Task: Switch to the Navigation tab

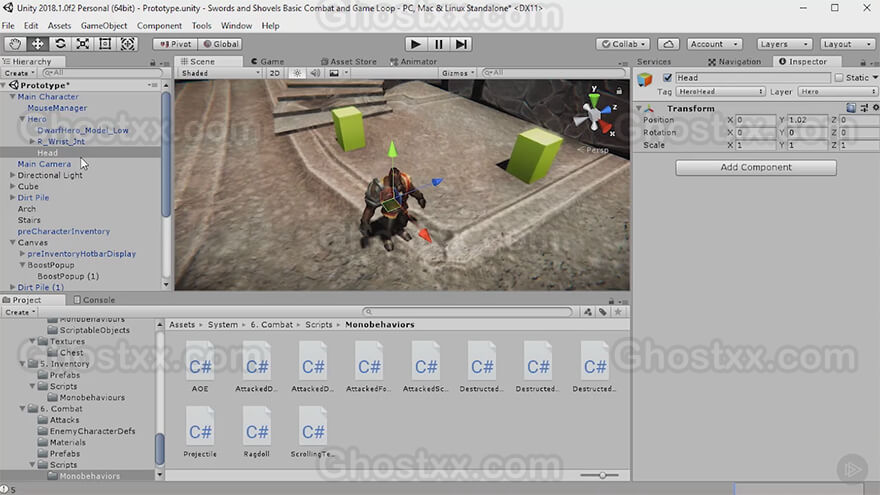Action: pyautogui.click(x=734, y=61)
